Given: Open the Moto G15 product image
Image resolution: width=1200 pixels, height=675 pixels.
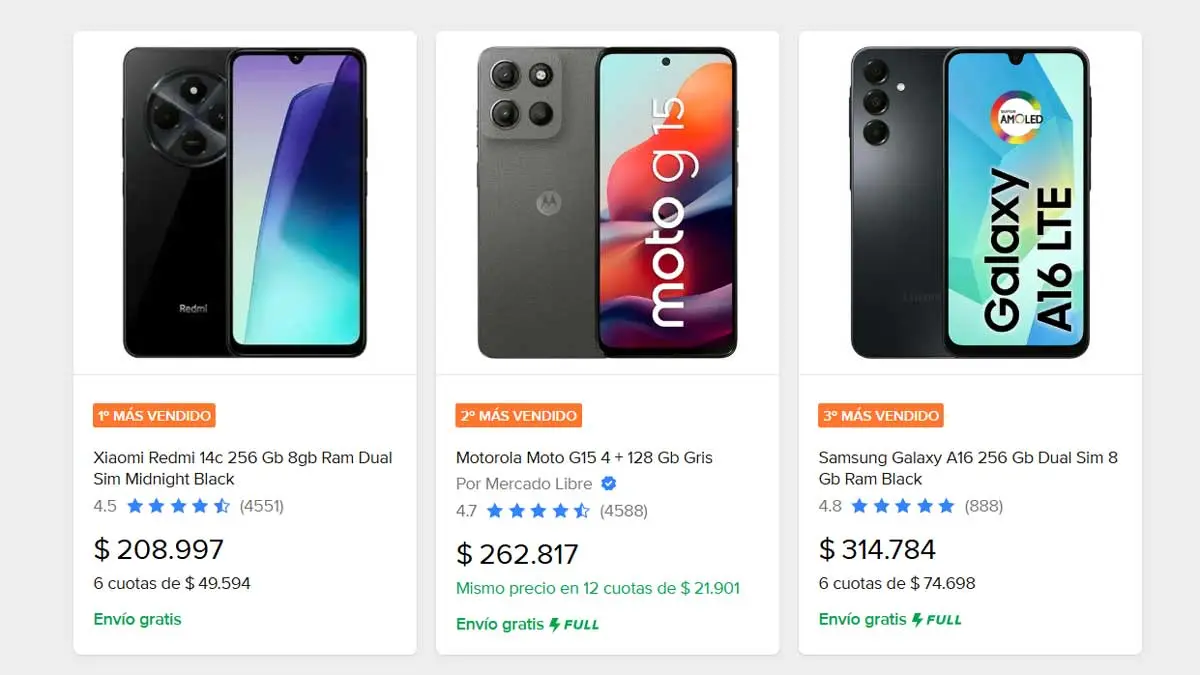Looking at the screenshot, I should coord(607,202).
